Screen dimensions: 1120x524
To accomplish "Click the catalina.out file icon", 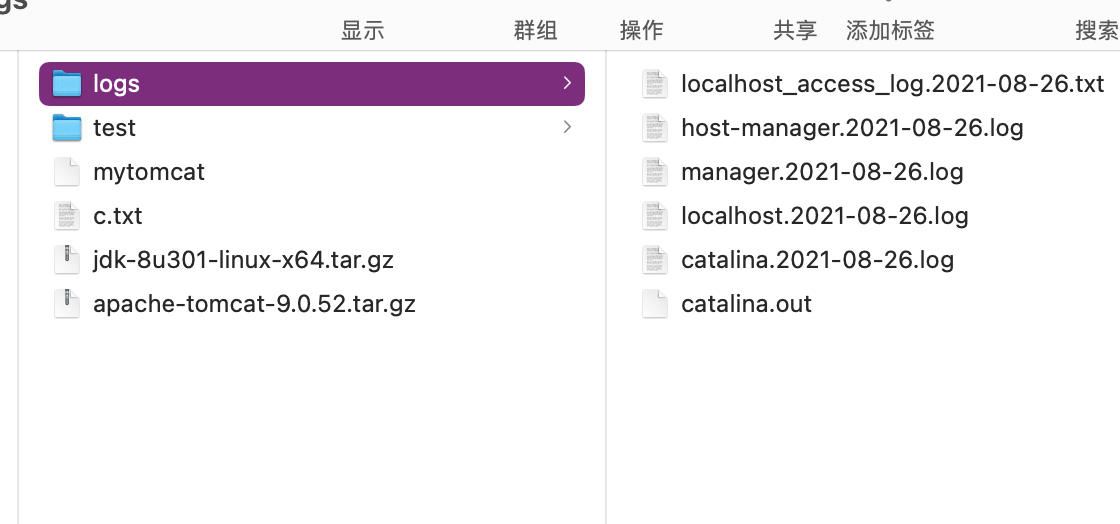I will coord(655,304).
